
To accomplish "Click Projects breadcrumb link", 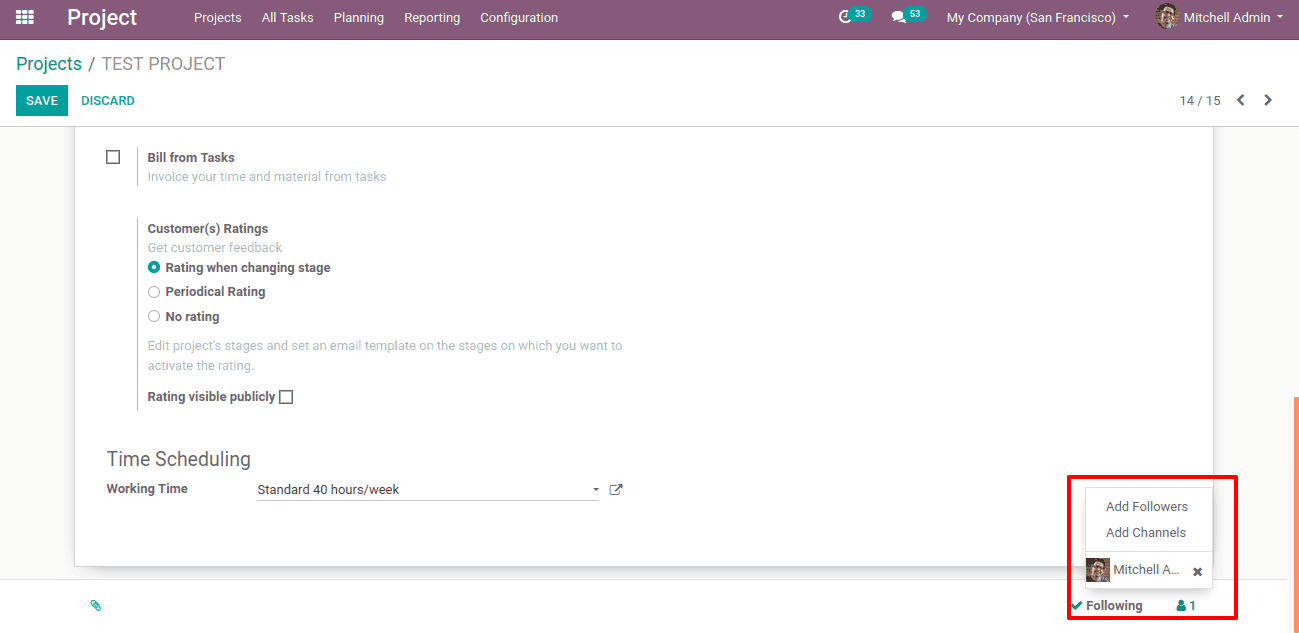I will coord(49,64).
